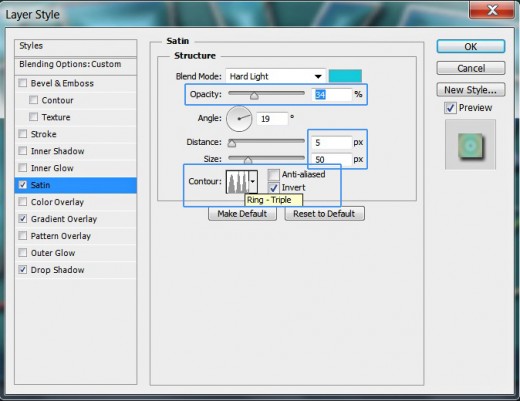
Task: Click the Angle dial control
Action: point(239,119)
